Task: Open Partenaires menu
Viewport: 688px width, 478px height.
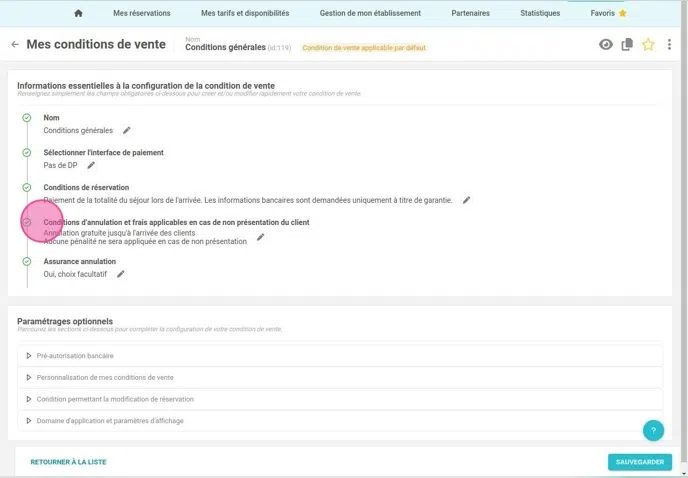Action: tap(470, 13)
